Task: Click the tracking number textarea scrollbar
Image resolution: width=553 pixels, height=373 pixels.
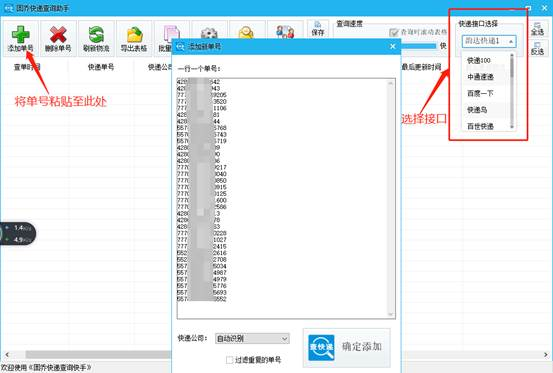Action: point(391,198)
